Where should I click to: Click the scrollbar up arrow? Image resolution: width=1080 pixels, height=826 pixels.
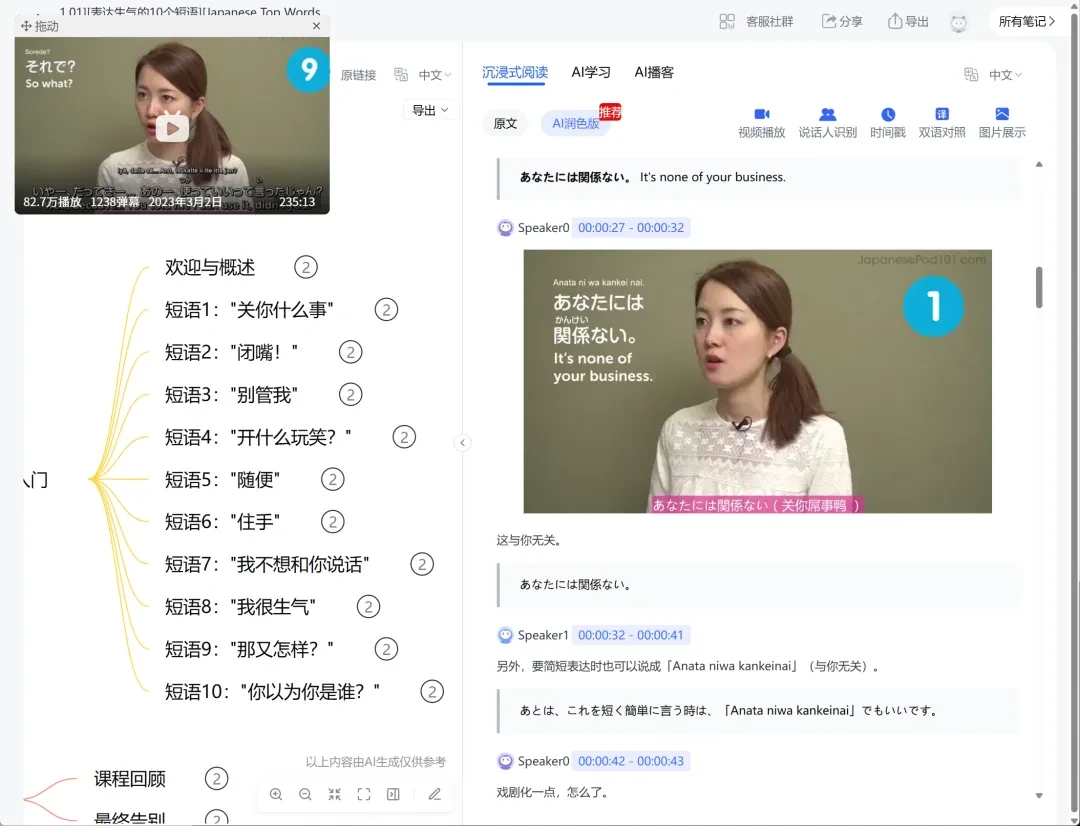click(1039, 164)
